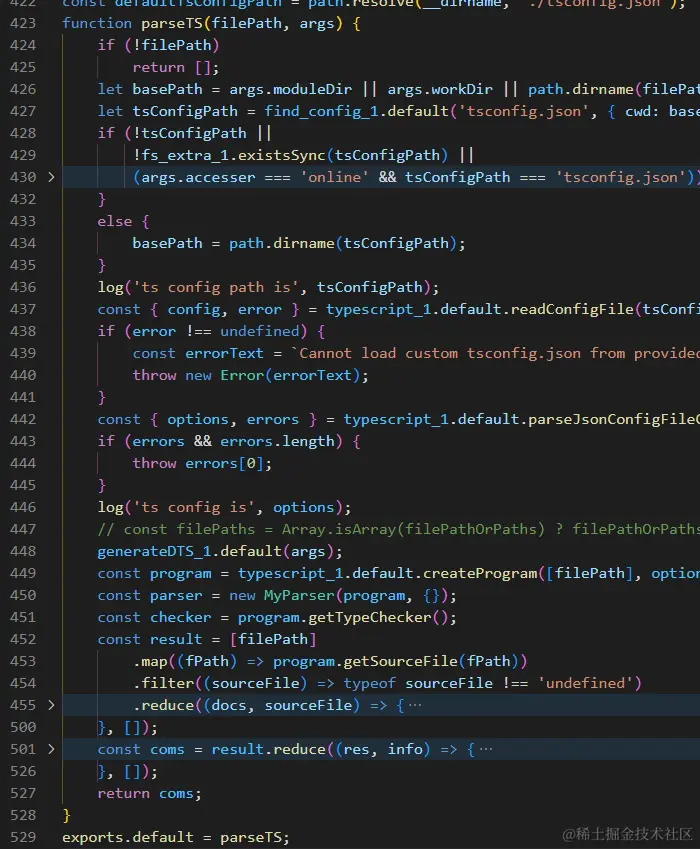The height and width of the screenshot is (849, 700).
Task: Click 'else' keyword on line 433
Action: [x=115, y=221]
